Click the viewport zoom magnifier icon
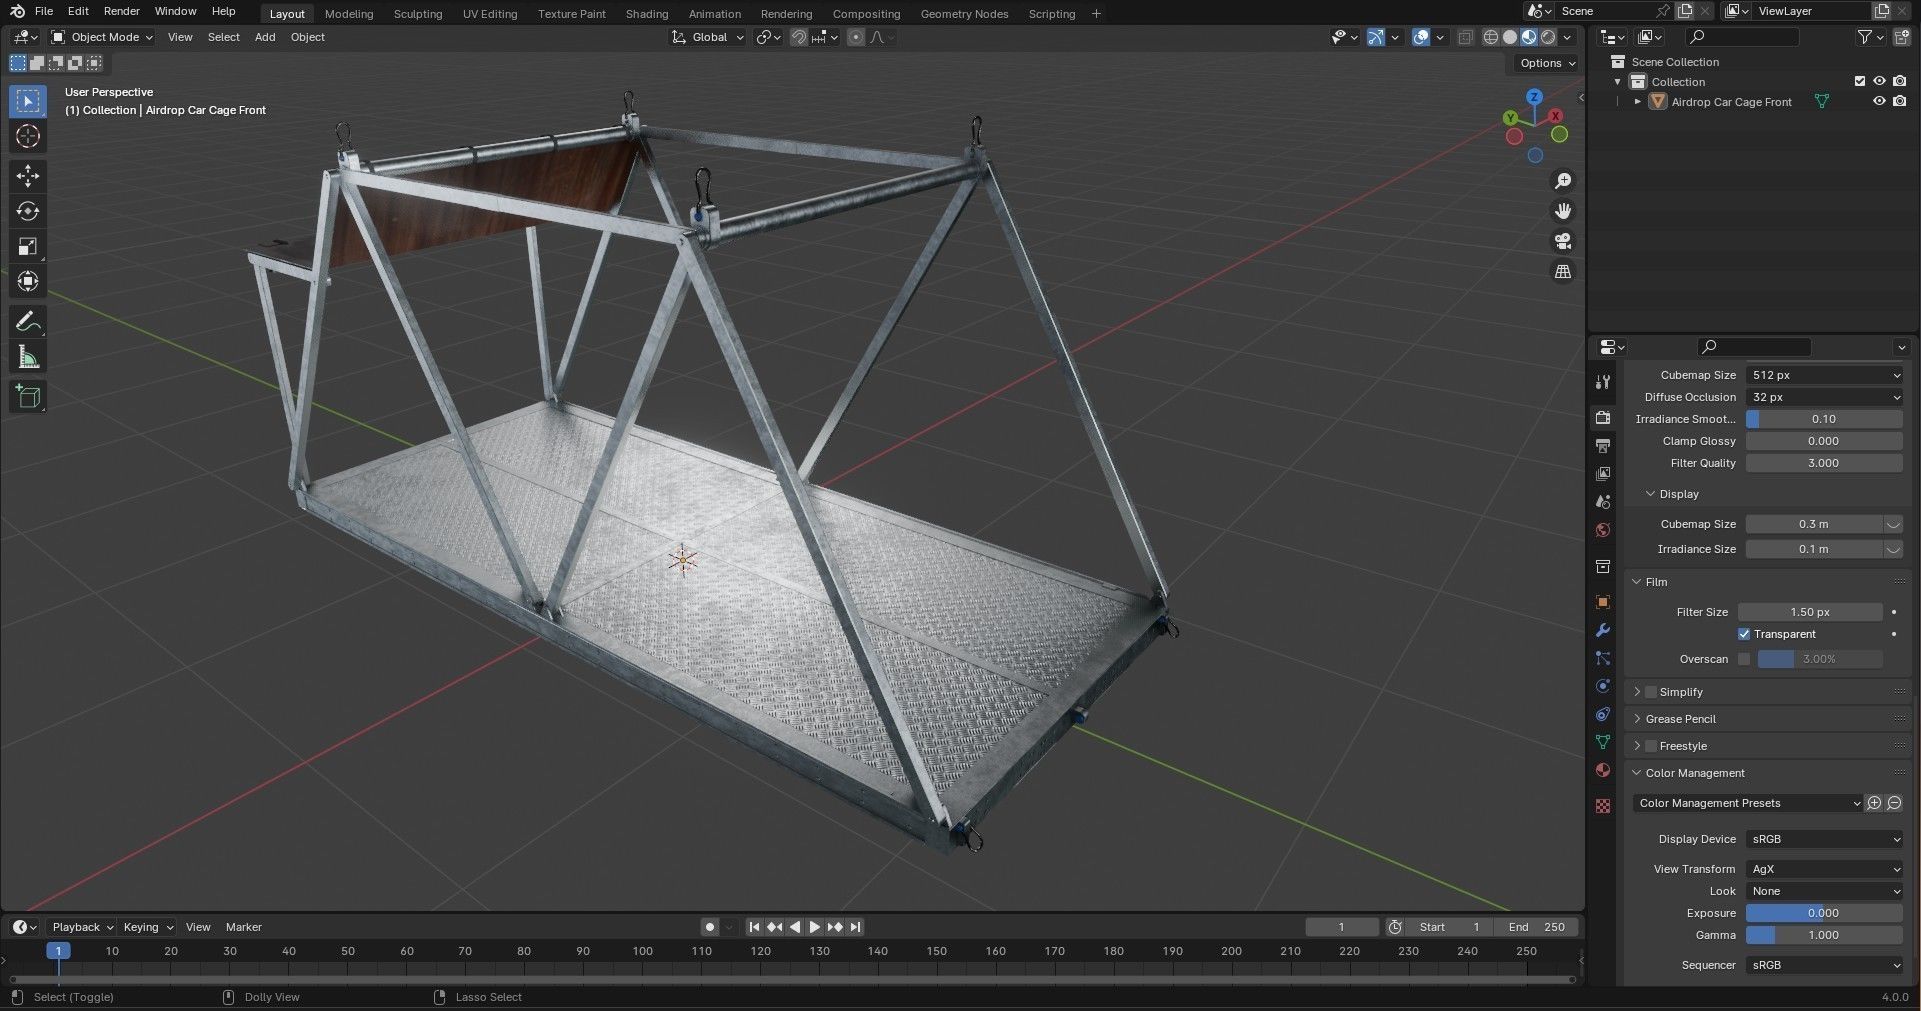This screenshot has width=1921, height=1011. tap(1562, 181)
